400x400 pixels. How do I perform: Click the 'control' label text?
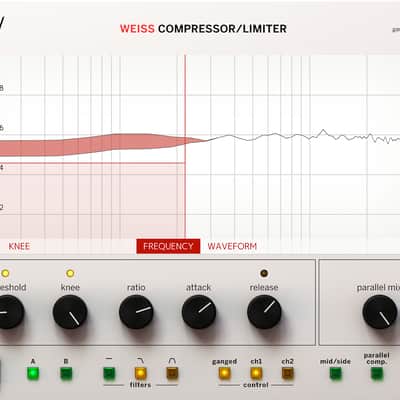256,385
